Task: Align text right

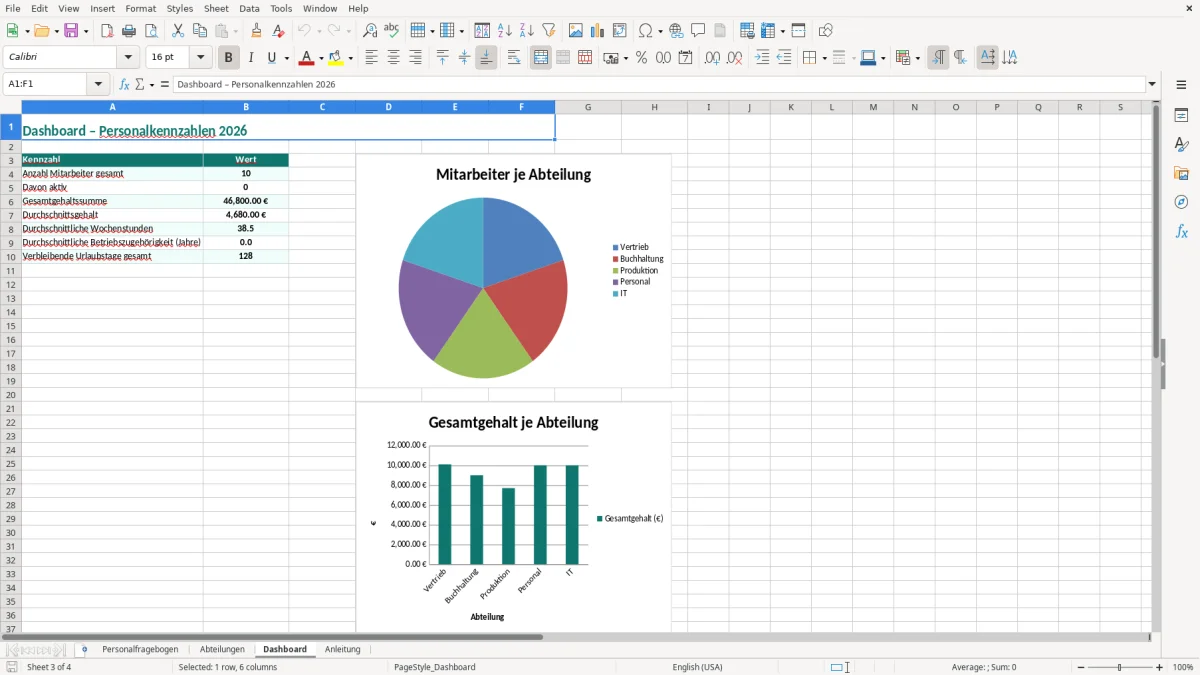Action: (415, 58)
